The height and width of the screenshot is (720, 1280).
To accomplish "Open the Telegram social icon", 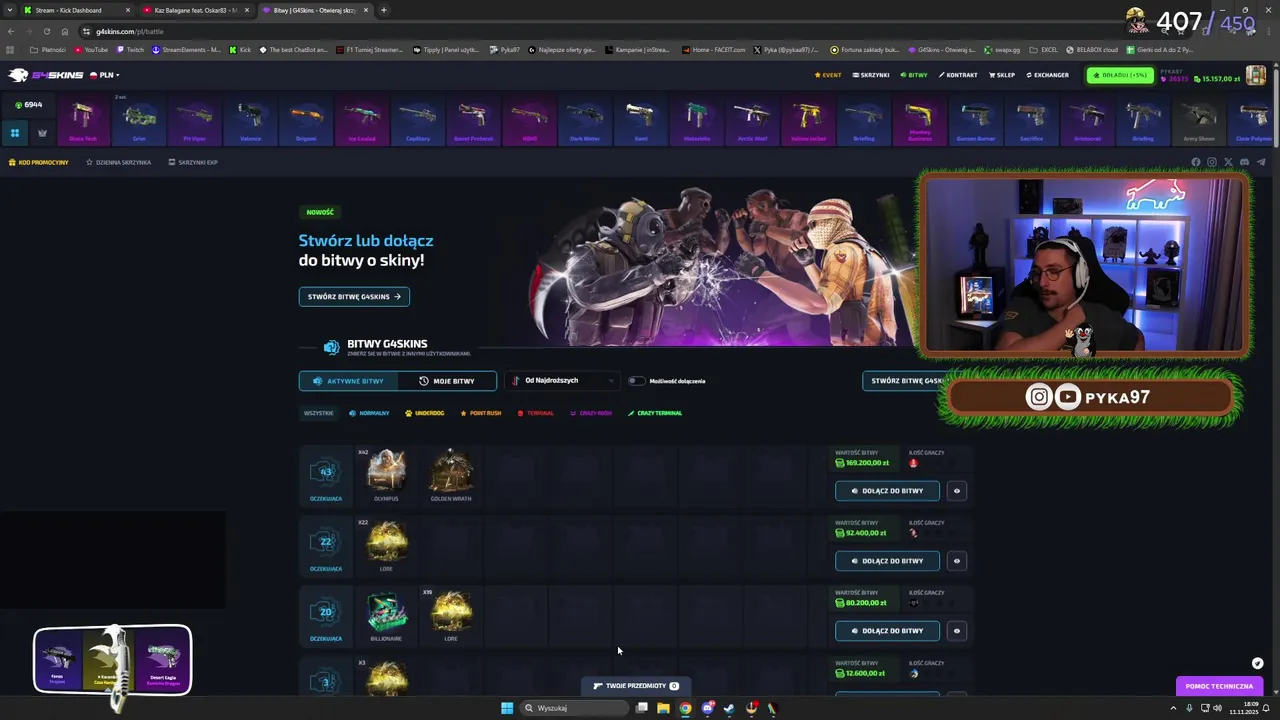I will pyautogui.click(x=1260, y=162).
